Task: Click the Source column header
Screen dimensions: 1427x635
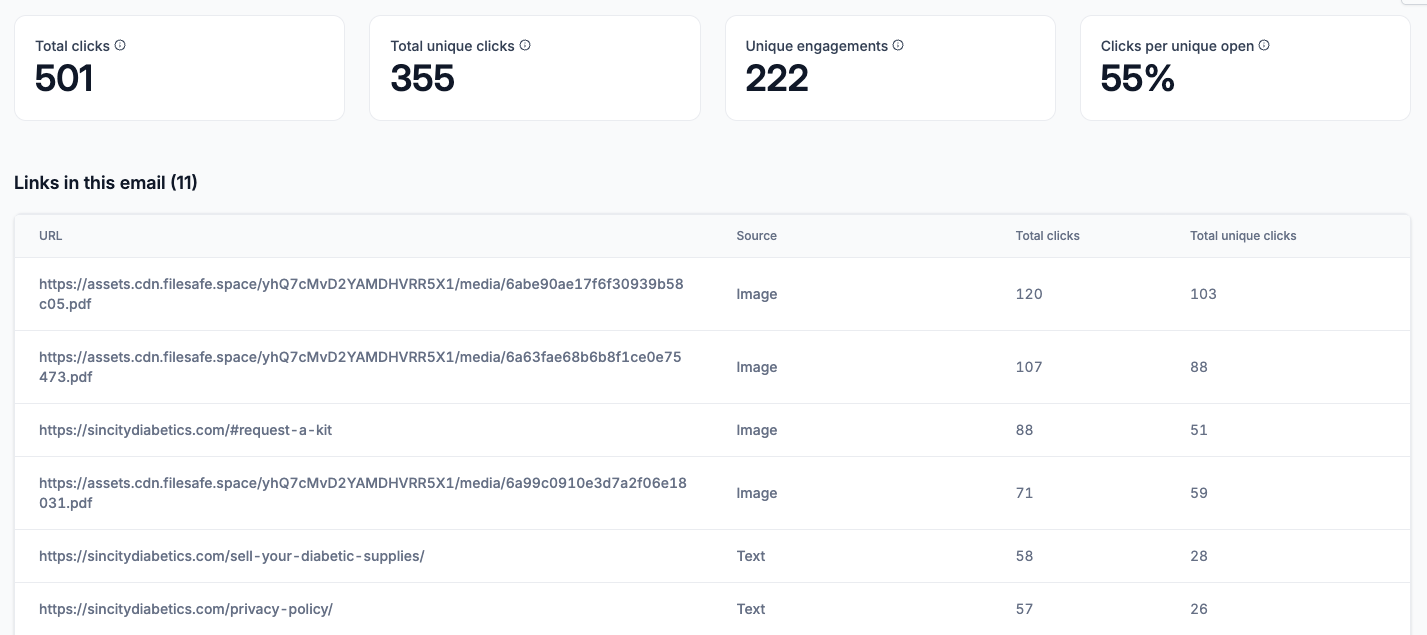Action: pos(757,236)
